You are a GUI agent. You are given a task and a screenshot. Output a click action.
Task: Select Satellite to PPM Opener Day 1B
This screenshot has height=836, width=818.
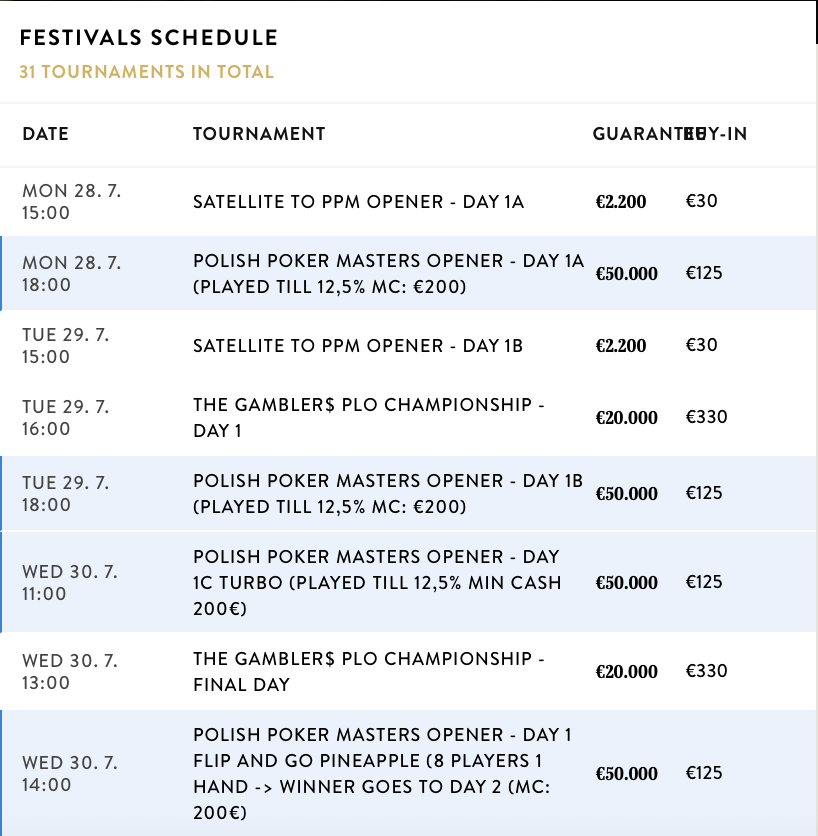tap(358, 346)
